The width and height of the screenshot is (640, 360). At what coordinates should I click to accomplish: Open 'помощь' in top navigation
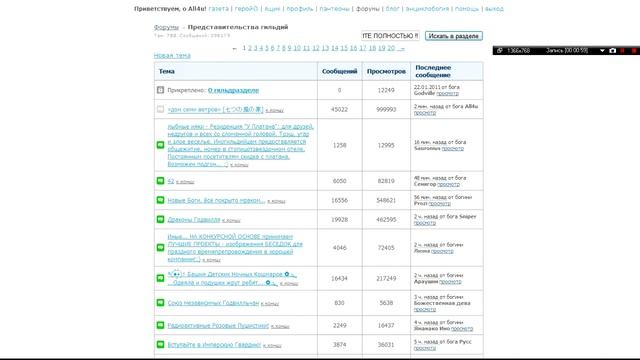[x=467, y=9]
